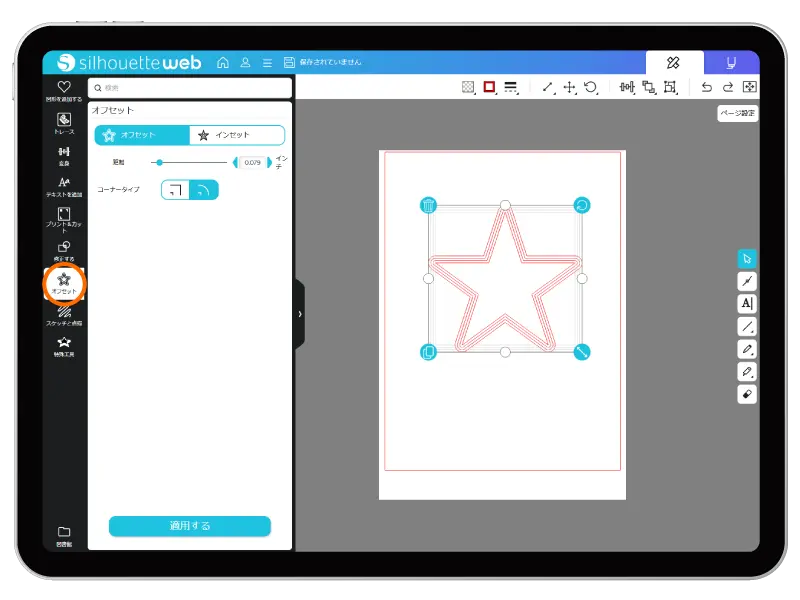Viewport: 800px width, 600px height.
Task: Switch to インセット (Inset) mode
Action: pos(236,135)
